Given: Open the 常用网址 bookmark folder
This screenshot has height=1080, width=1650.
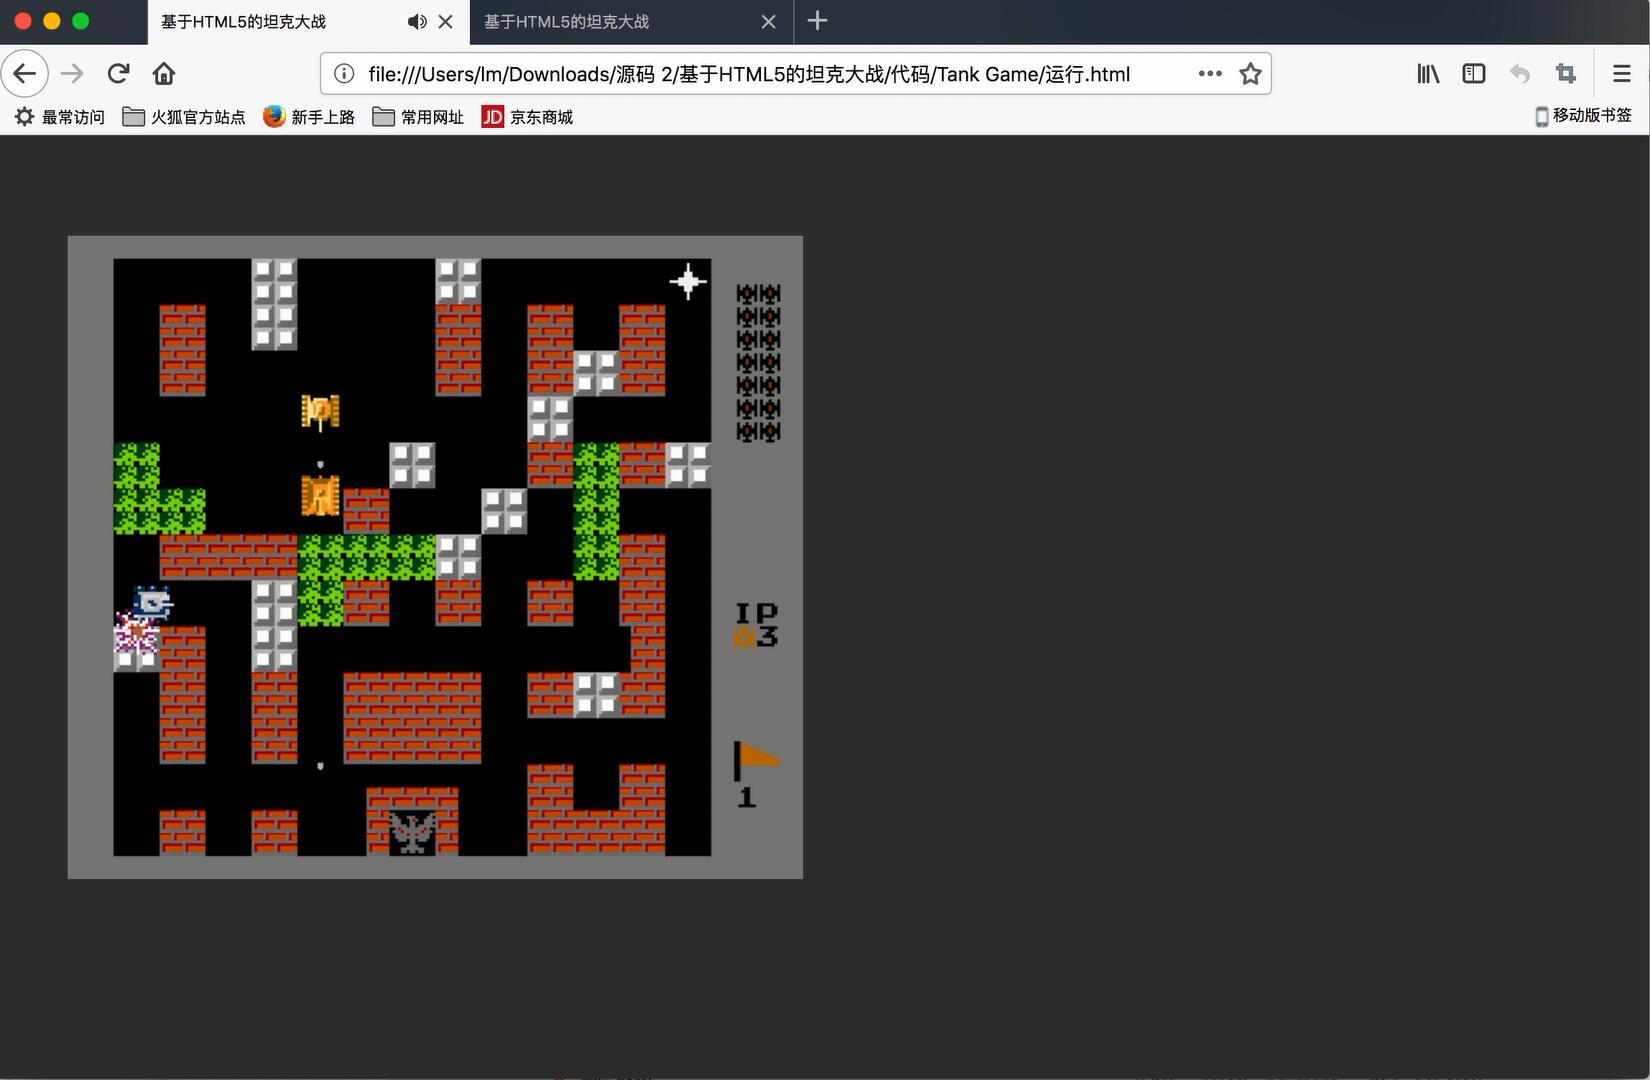Looking at the screenshot, I should coord(418,117).
